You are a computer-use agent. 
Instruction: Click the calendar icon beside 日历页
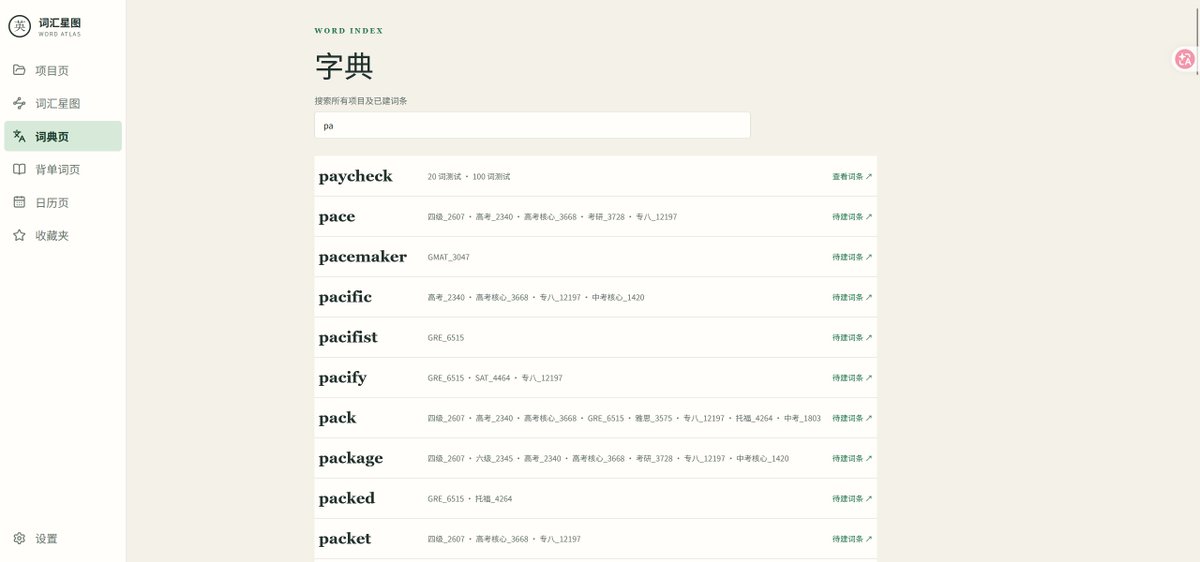[19, 202]
